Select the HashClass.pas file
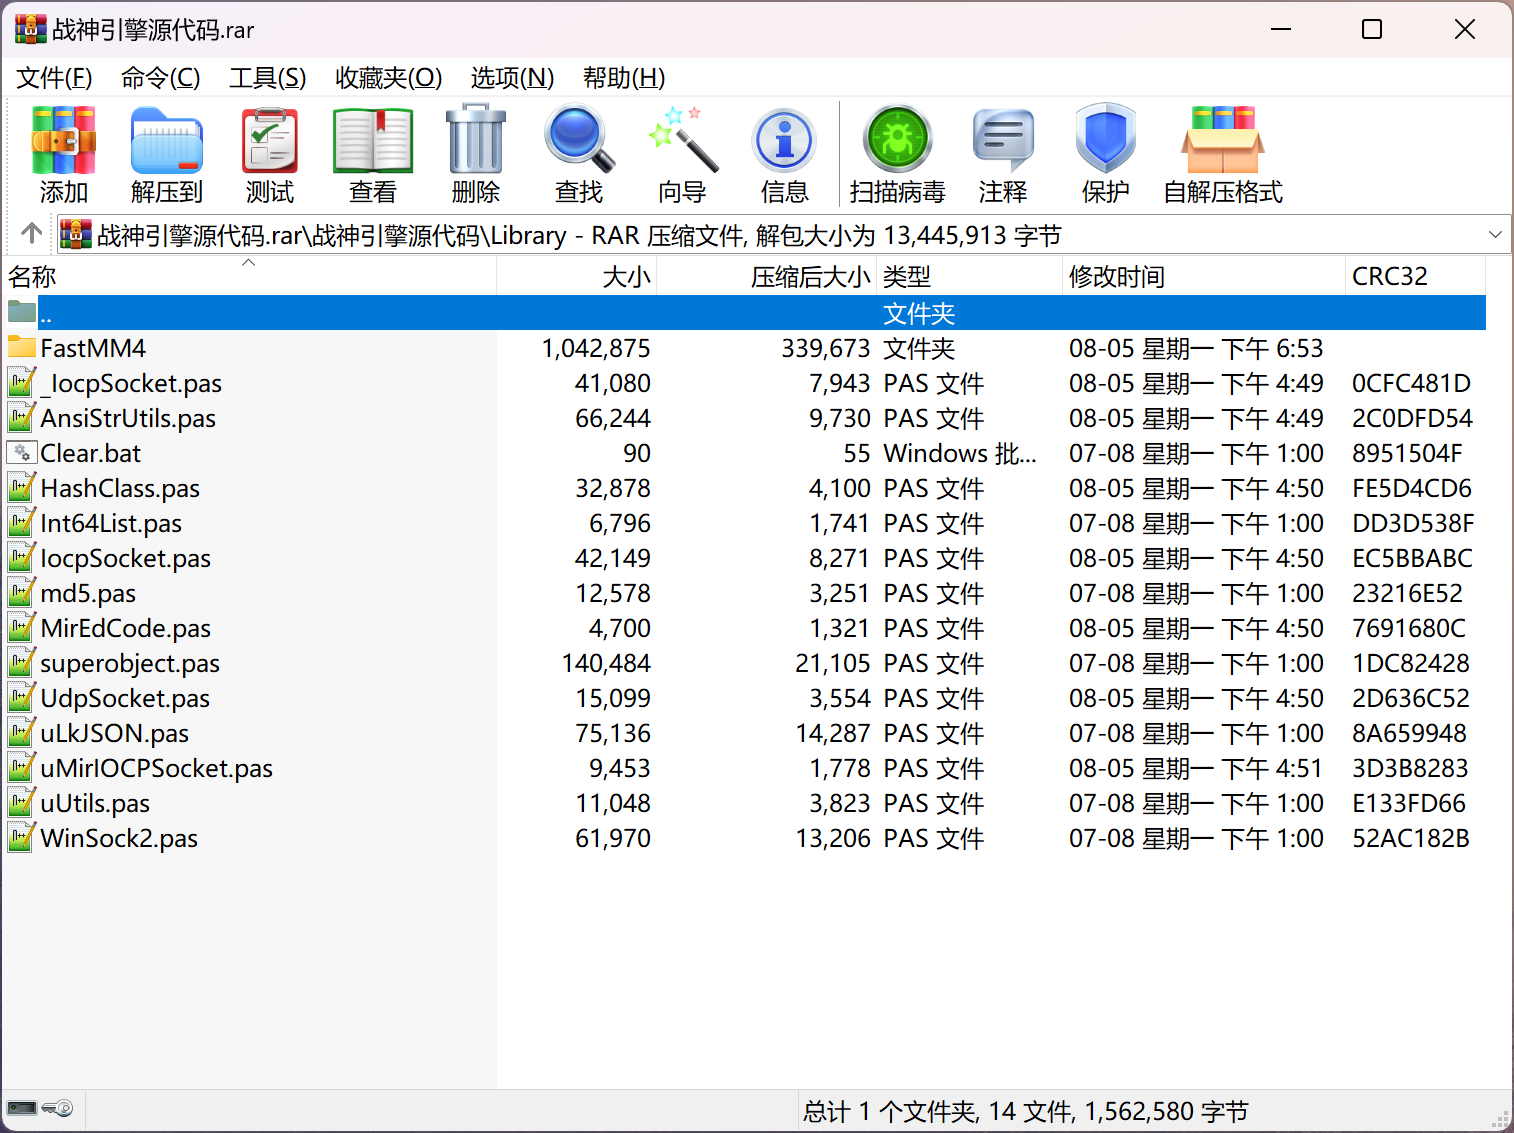 [x=120, y=488]
